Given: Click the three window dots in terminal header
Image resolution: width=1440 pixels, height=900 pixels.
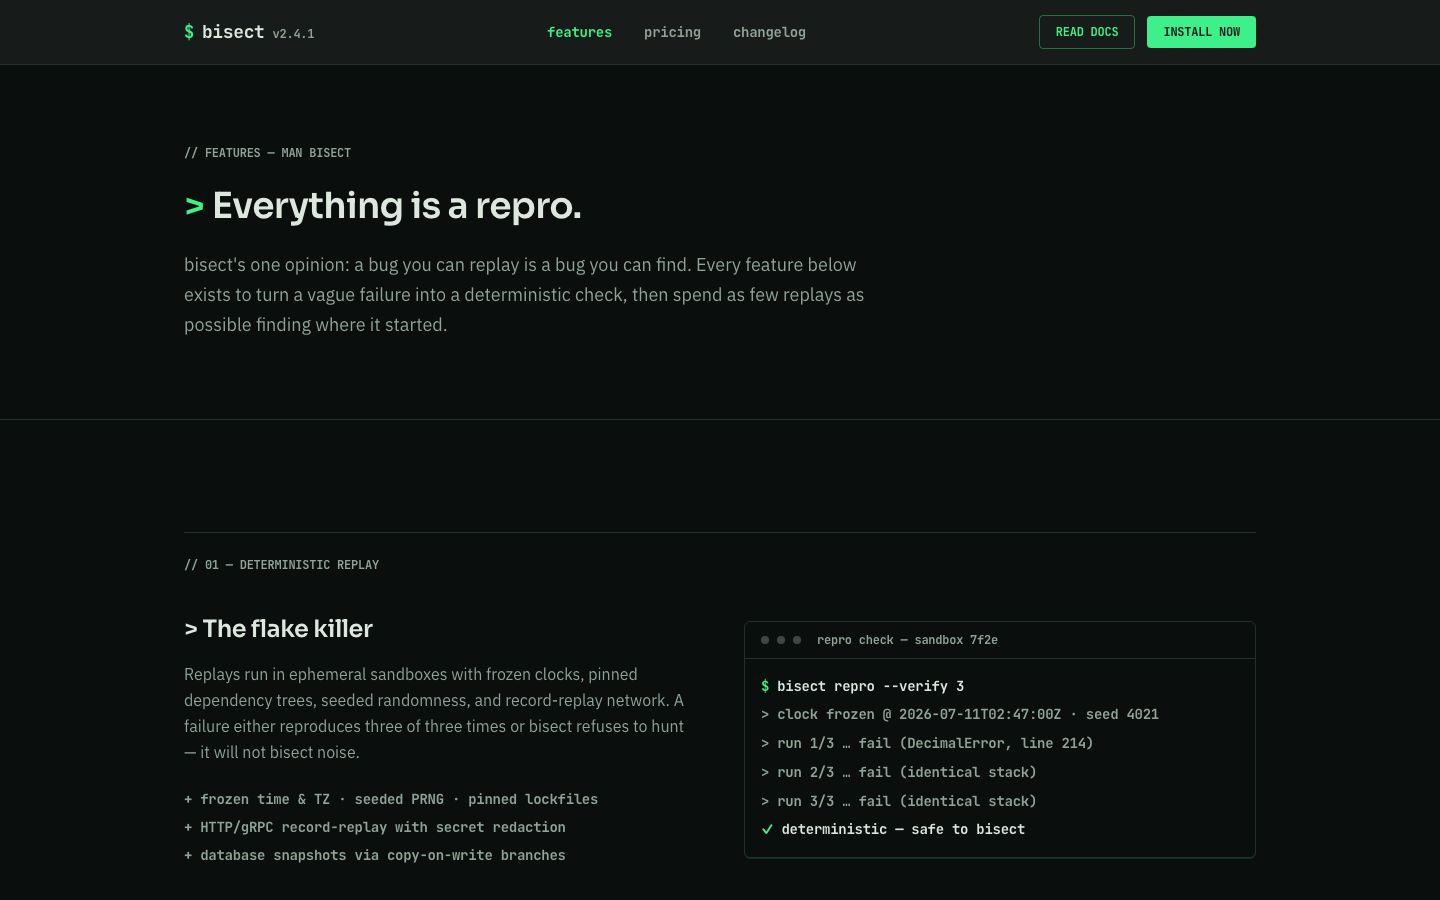Looking at the screenshot, I should 781,640.
